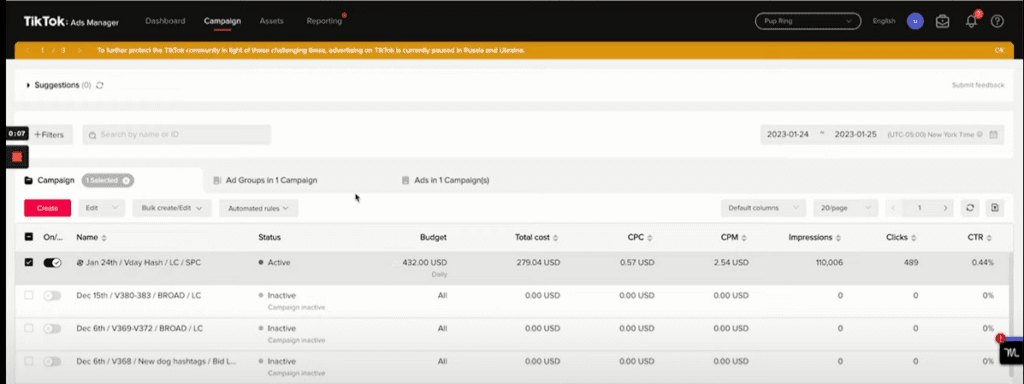Open the briefcase business center icon

point(942,21)
